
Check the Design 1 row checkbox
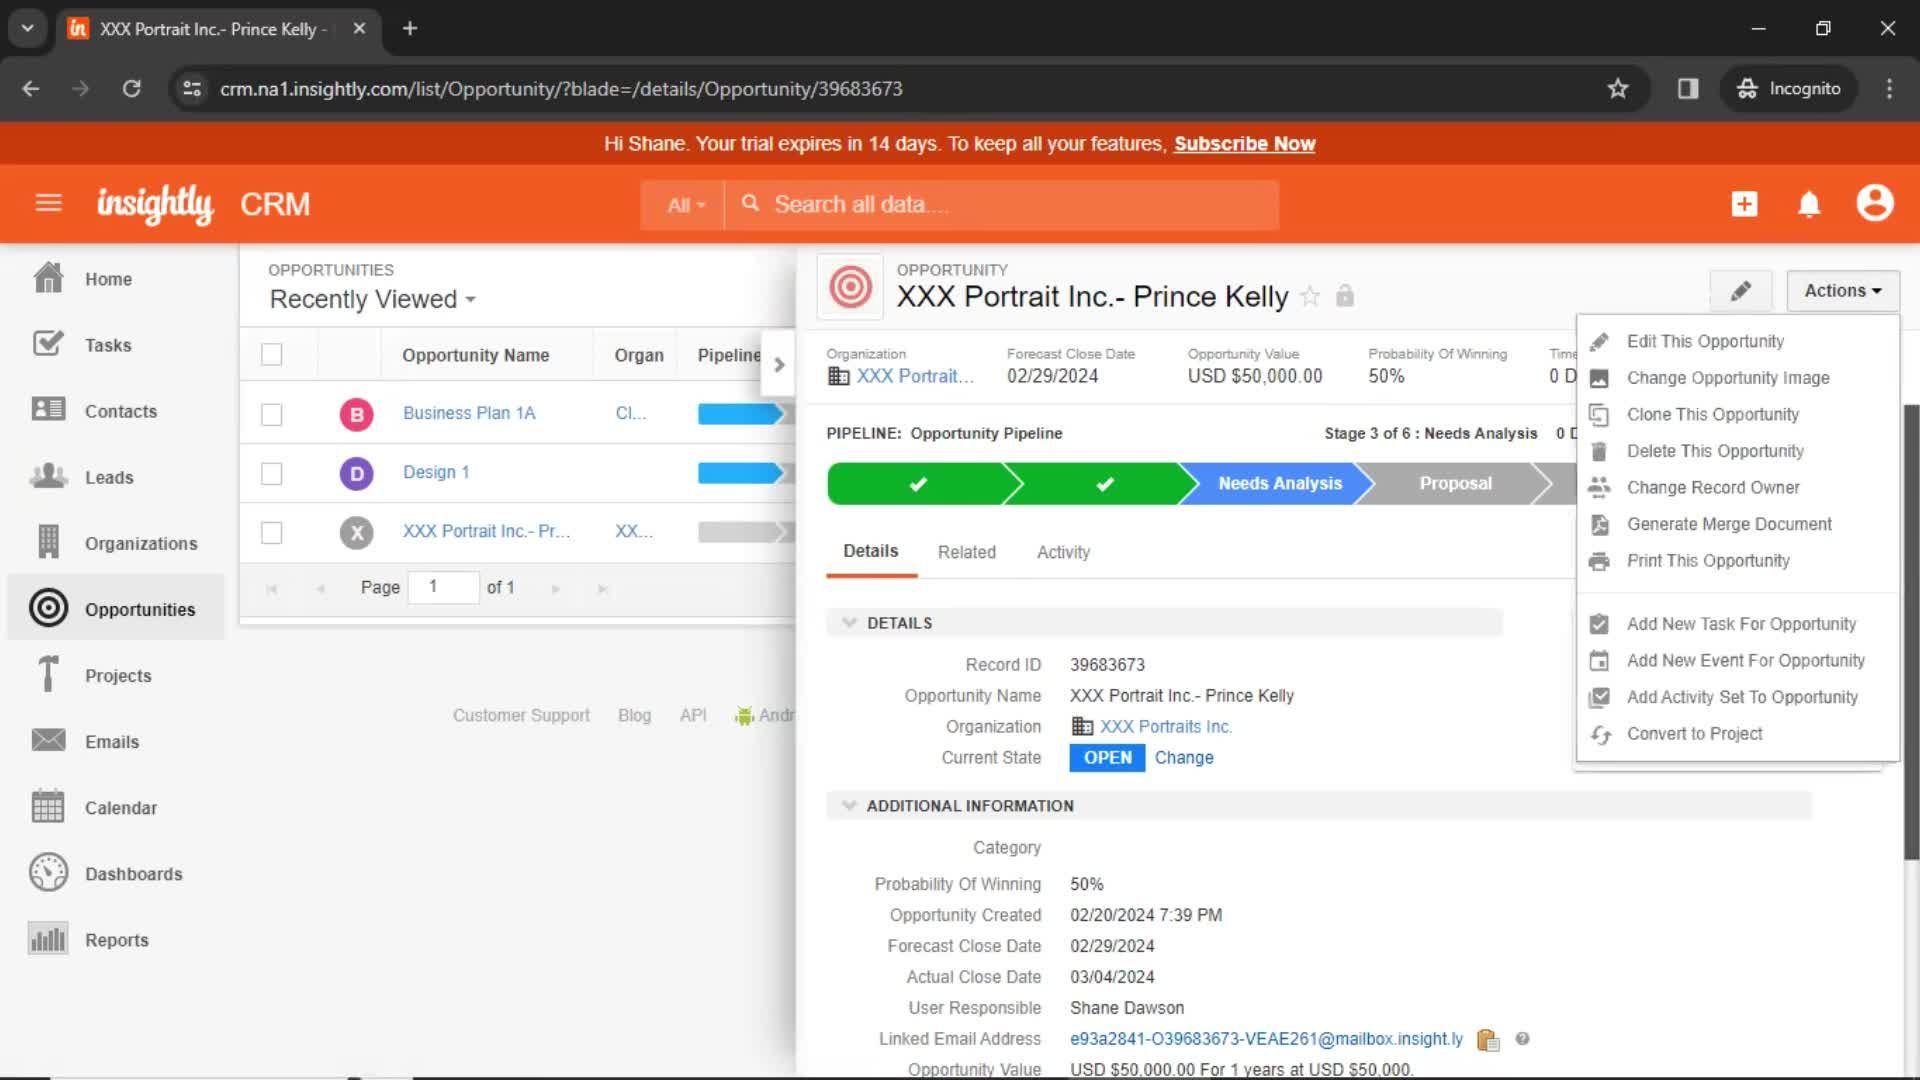[x=271, y=473]
